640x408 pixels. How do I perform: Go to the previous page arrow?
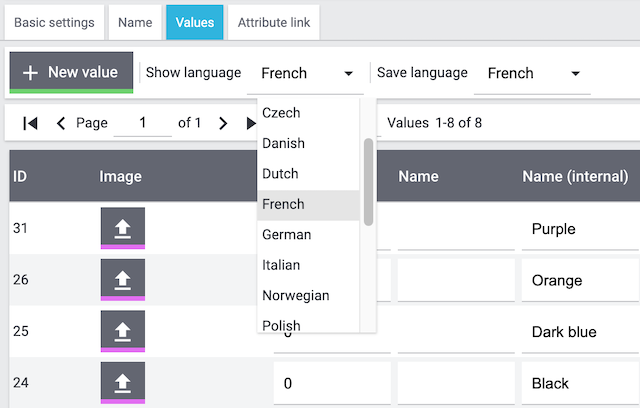tap(61, 123)
